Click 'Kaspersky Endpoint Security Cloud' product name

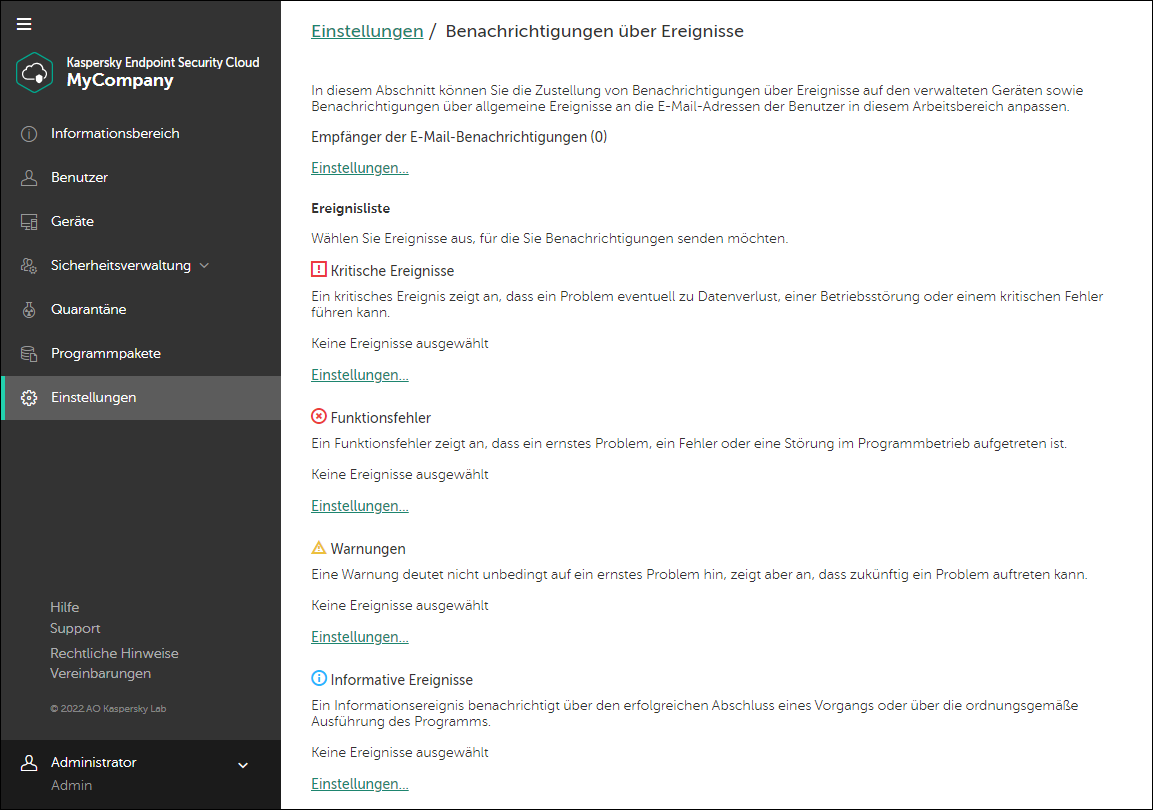tap(163, 62)
